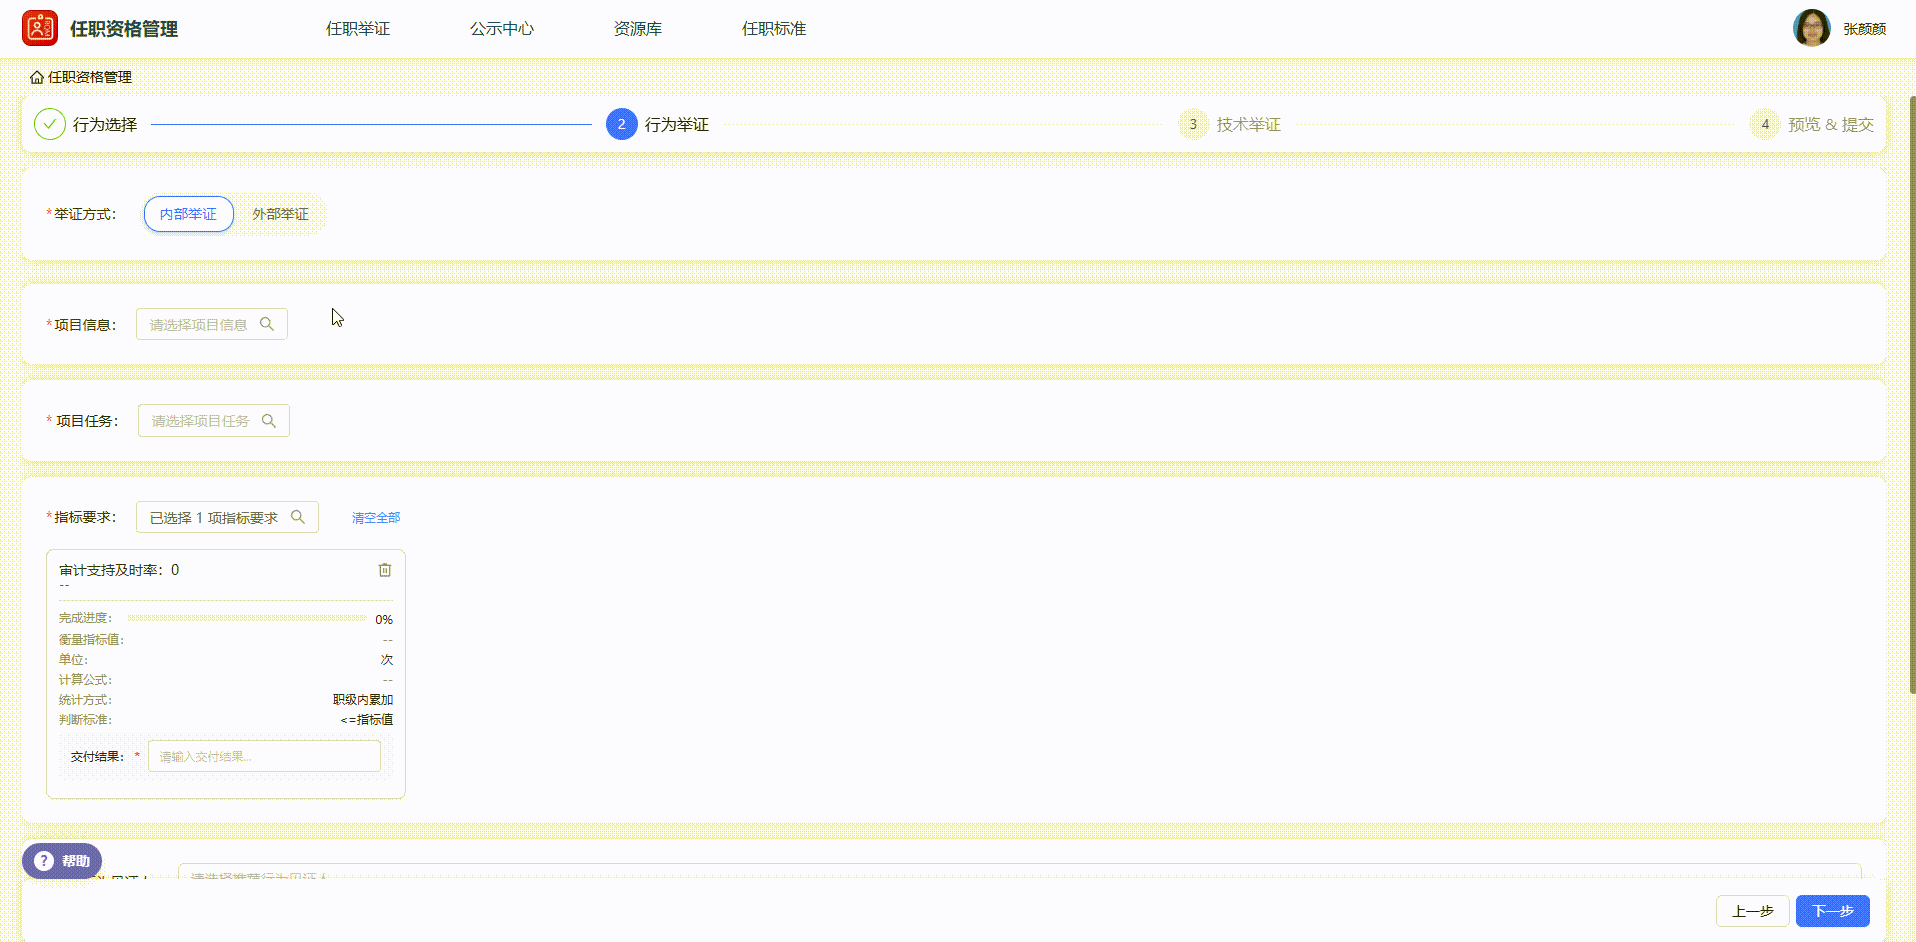Click the 张颜颜 user avatar
The height and width of the screenshot is (942, 1916).
coord(1811,27)
